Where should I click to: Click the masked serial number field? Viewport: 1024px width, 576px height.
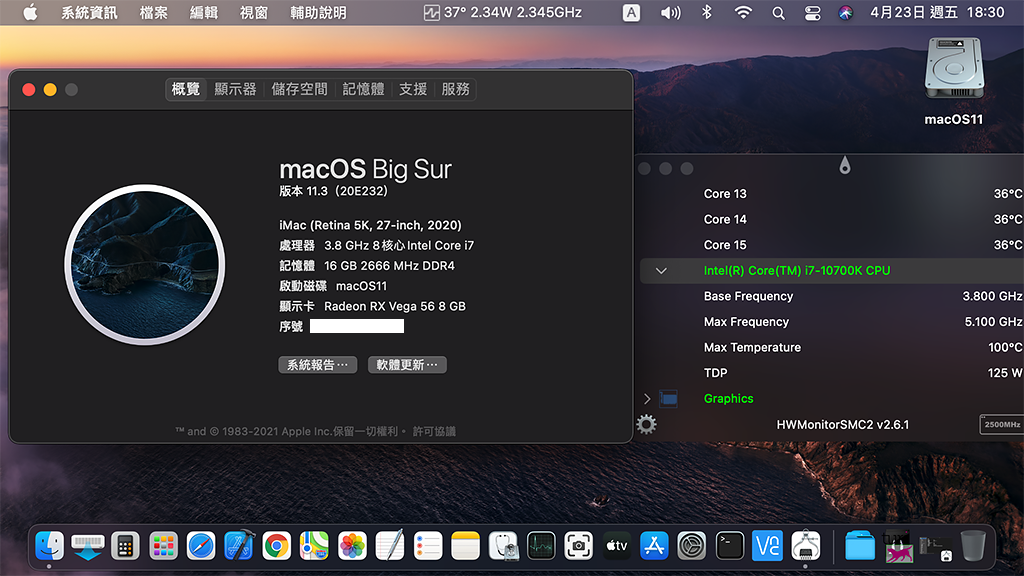[x=357, y=326]
